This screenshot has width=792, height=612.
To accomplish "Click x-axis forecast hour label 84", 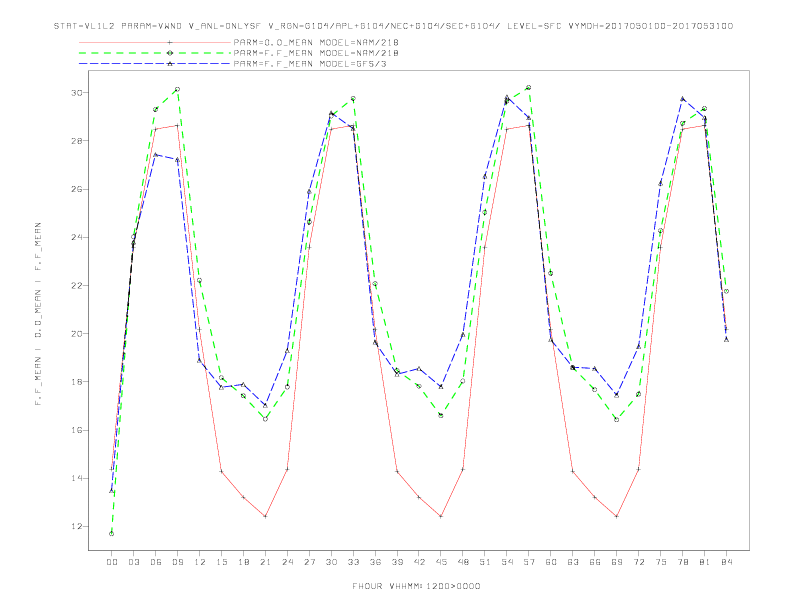I will (727, 562).
